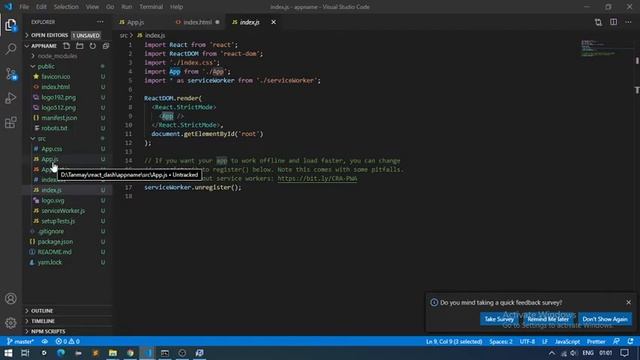Open the Manage gear icon
This screenshot has height=360, width=640.
pyautogui.click(x=11, y=322)
